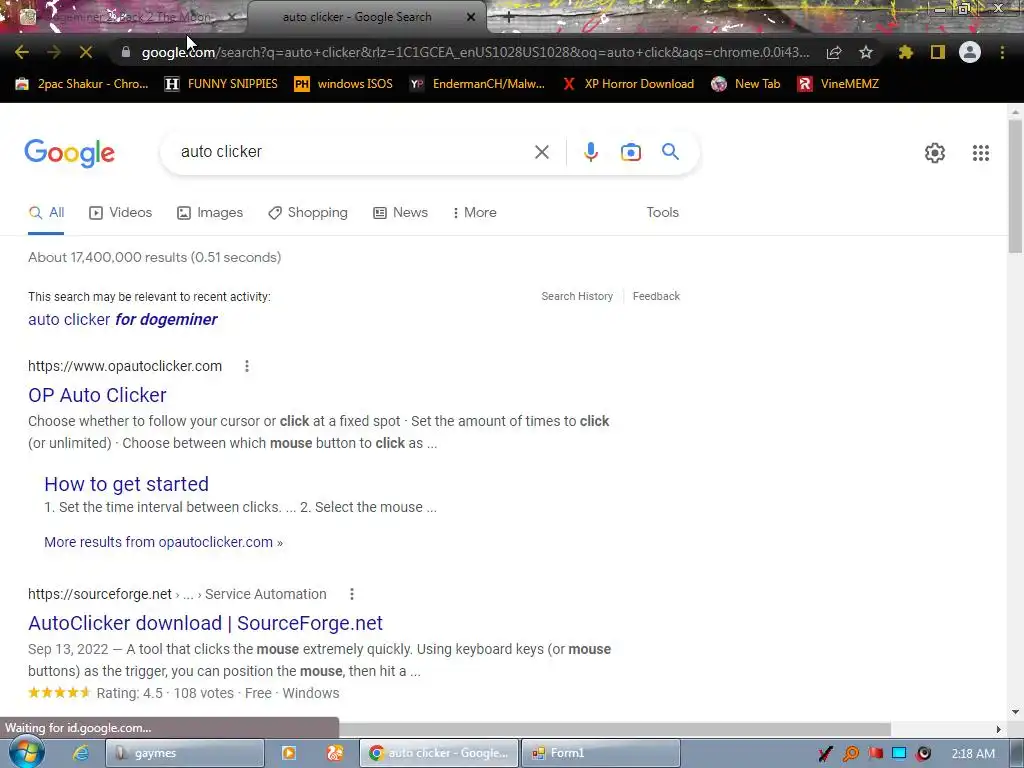Image resolution: width=1024 pixels, height=768 pixels.
Task: Search by image with the camera icon
Action: coord(630,152)
